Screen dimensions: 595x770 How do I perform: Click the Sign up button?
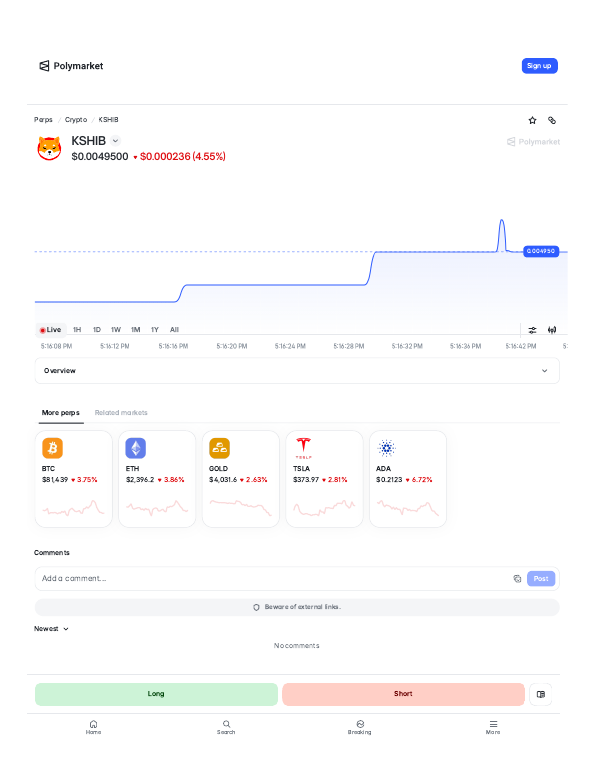[539, 66]
